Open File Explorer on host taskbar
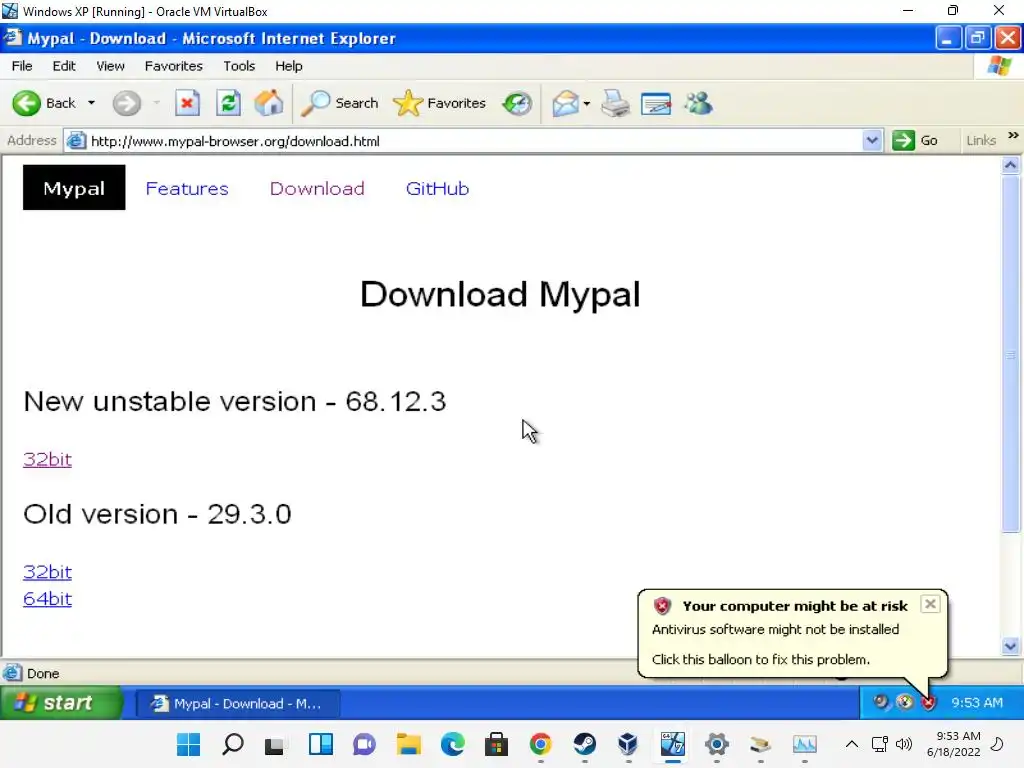Viewport: 1024px width, 768px height. (409, 744)
